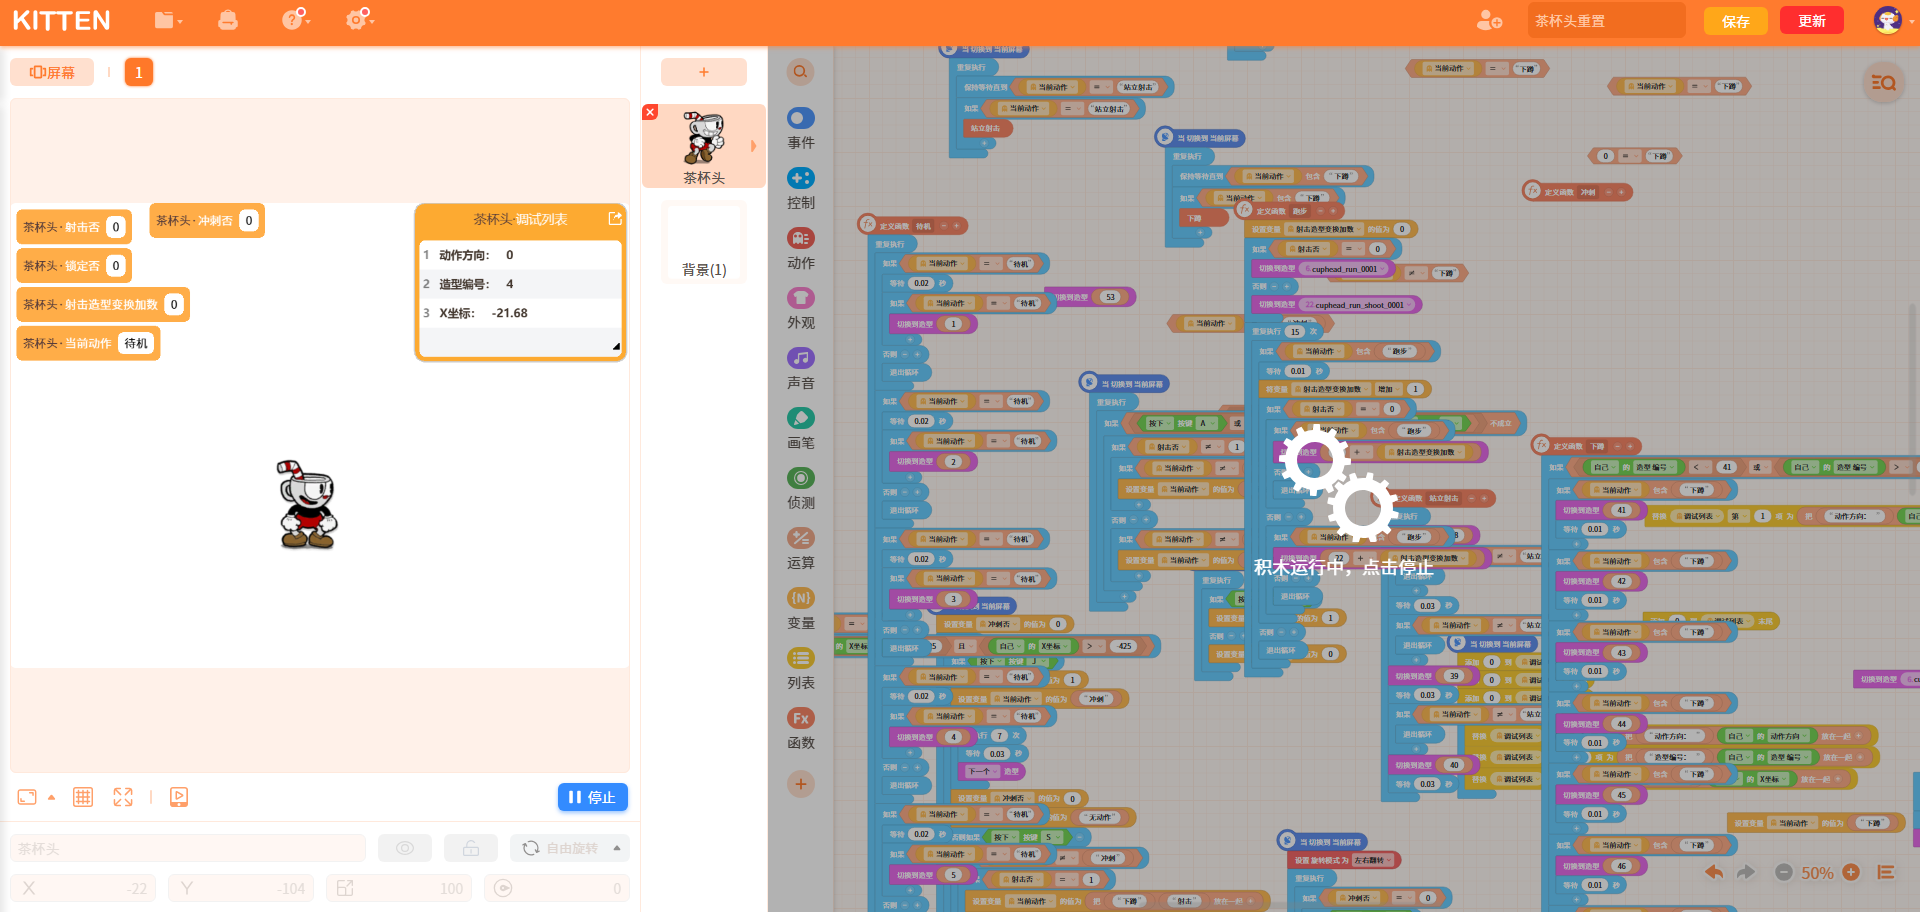
Task: Select the 茶杯头 sprite thumbnail
Action: (x=704, y=146)
